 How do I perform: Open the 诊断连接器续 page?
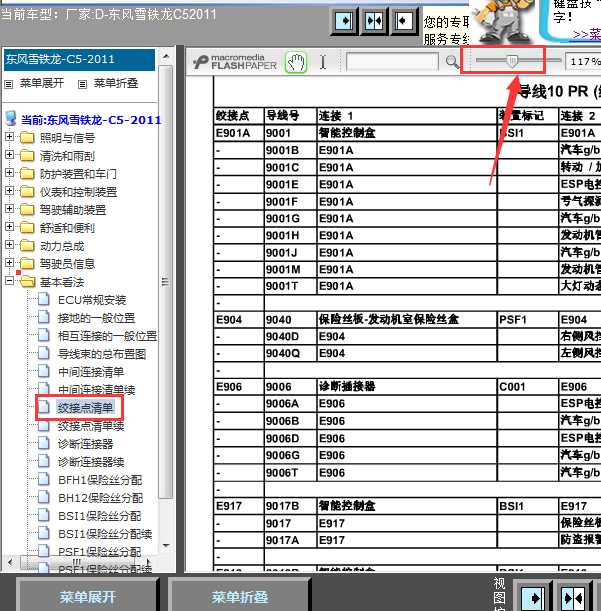tap(91, 462)
